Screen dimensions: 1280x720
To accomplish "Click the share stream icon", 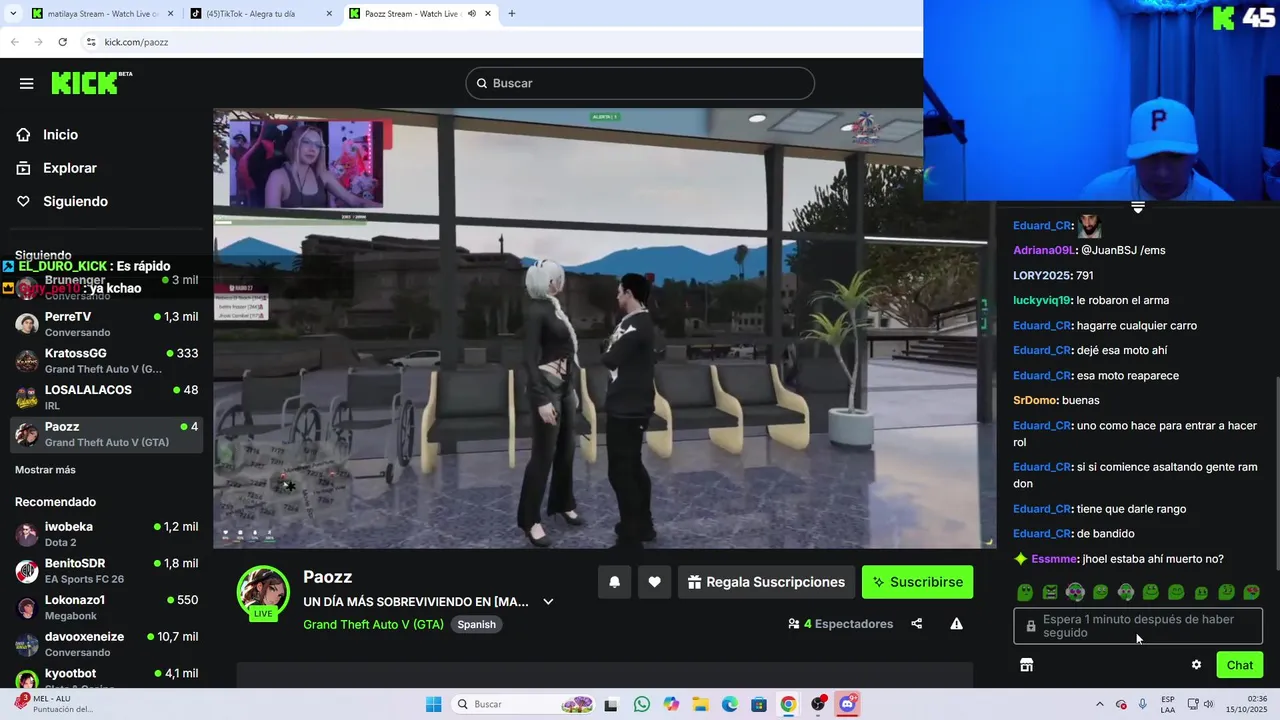I will (916, 624).
